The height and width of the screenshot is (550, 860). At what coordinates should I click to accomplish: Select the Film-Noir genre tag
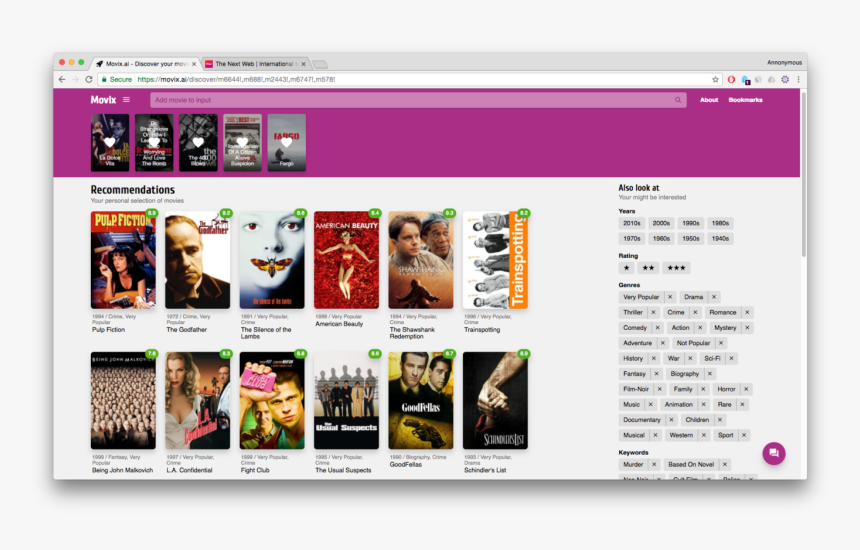636,389
